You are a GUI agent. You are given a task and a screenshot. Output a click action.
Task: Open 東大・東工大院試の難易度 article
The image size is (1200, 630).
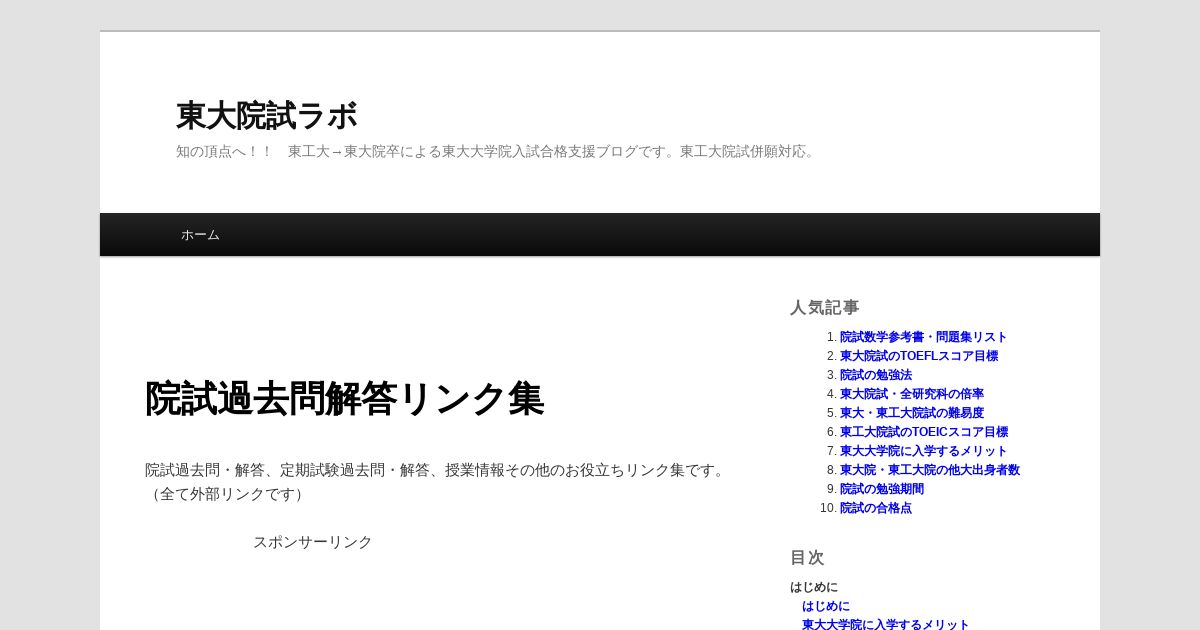tap(912, 413)
